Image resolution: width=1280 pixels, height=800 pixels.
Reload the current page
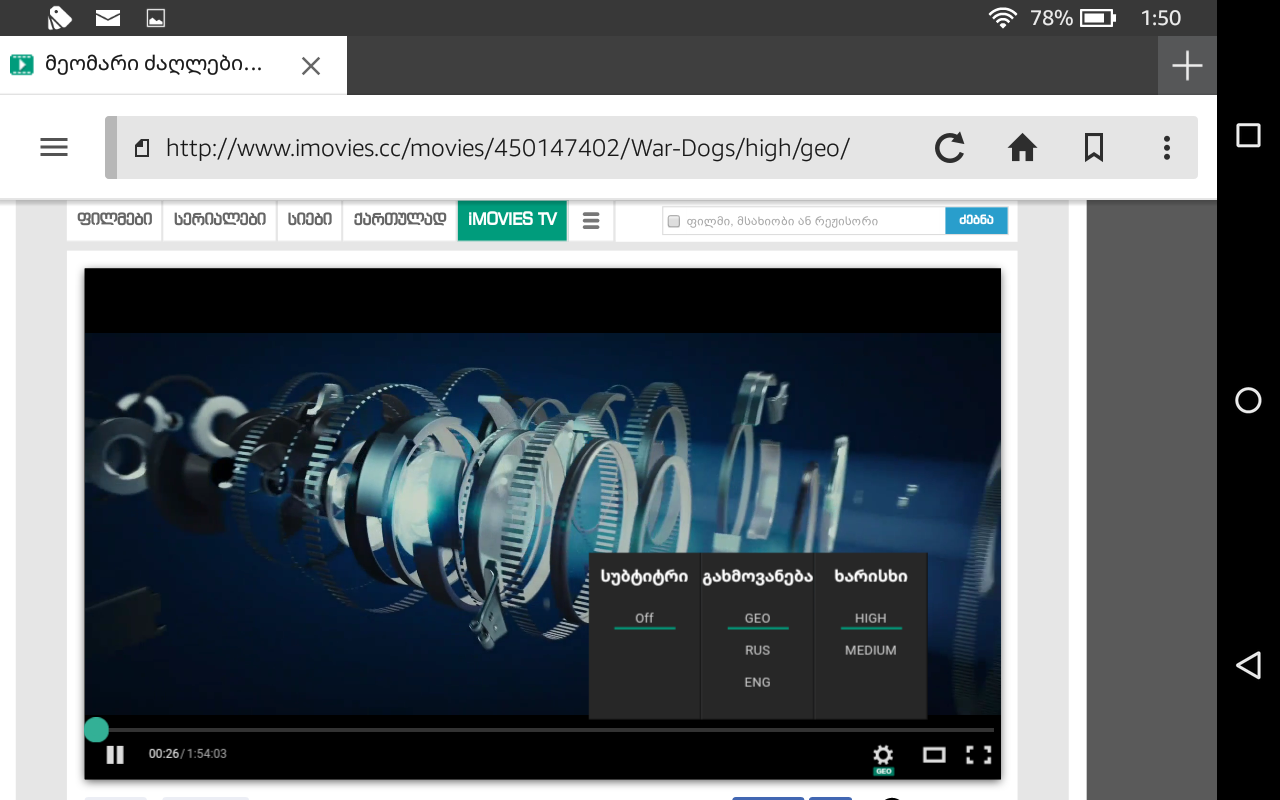tap(949, 148)
